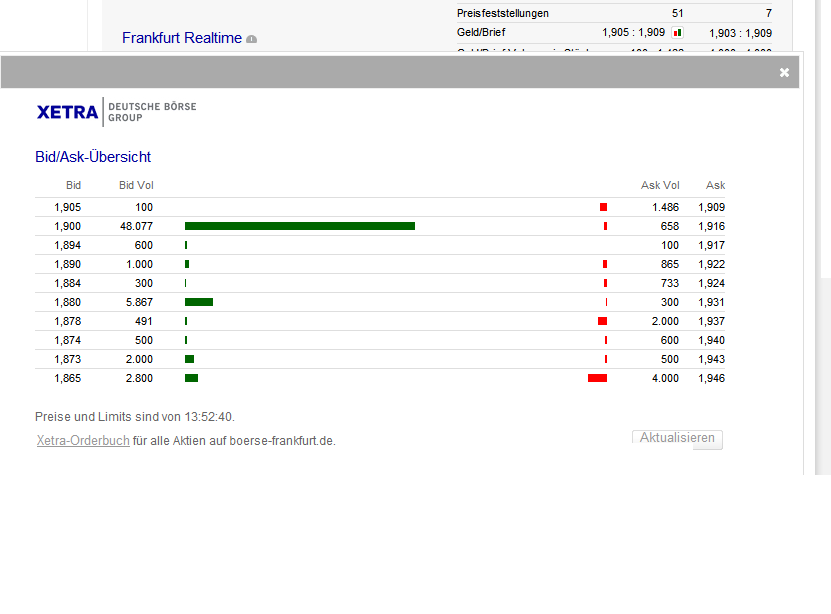The image size is (831, 614).
Task: Click the red ask bar beside 1.486 volume
Action: coord(601,207)
